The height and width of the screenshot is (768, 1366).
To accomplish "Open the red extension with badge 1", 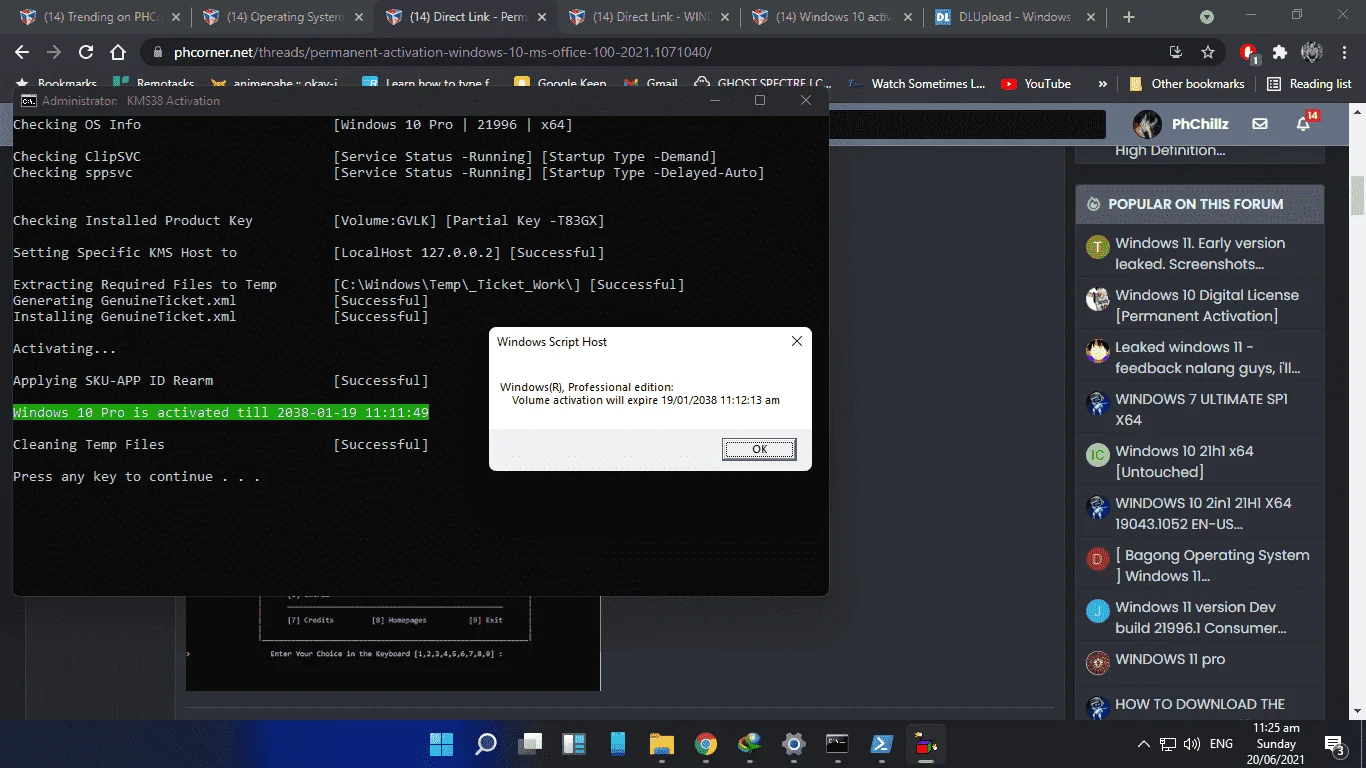I will coord(1249,53).
